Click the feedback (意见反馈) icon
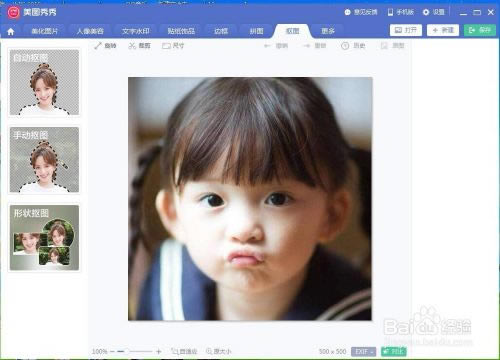 [347, 12]
